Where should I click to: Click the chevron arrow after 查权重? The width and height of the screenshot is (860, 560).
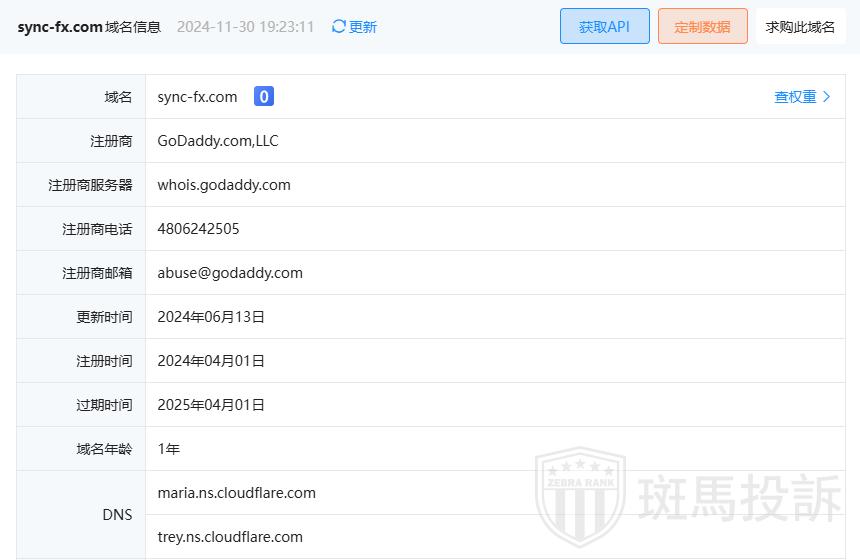tap(826, 97)
